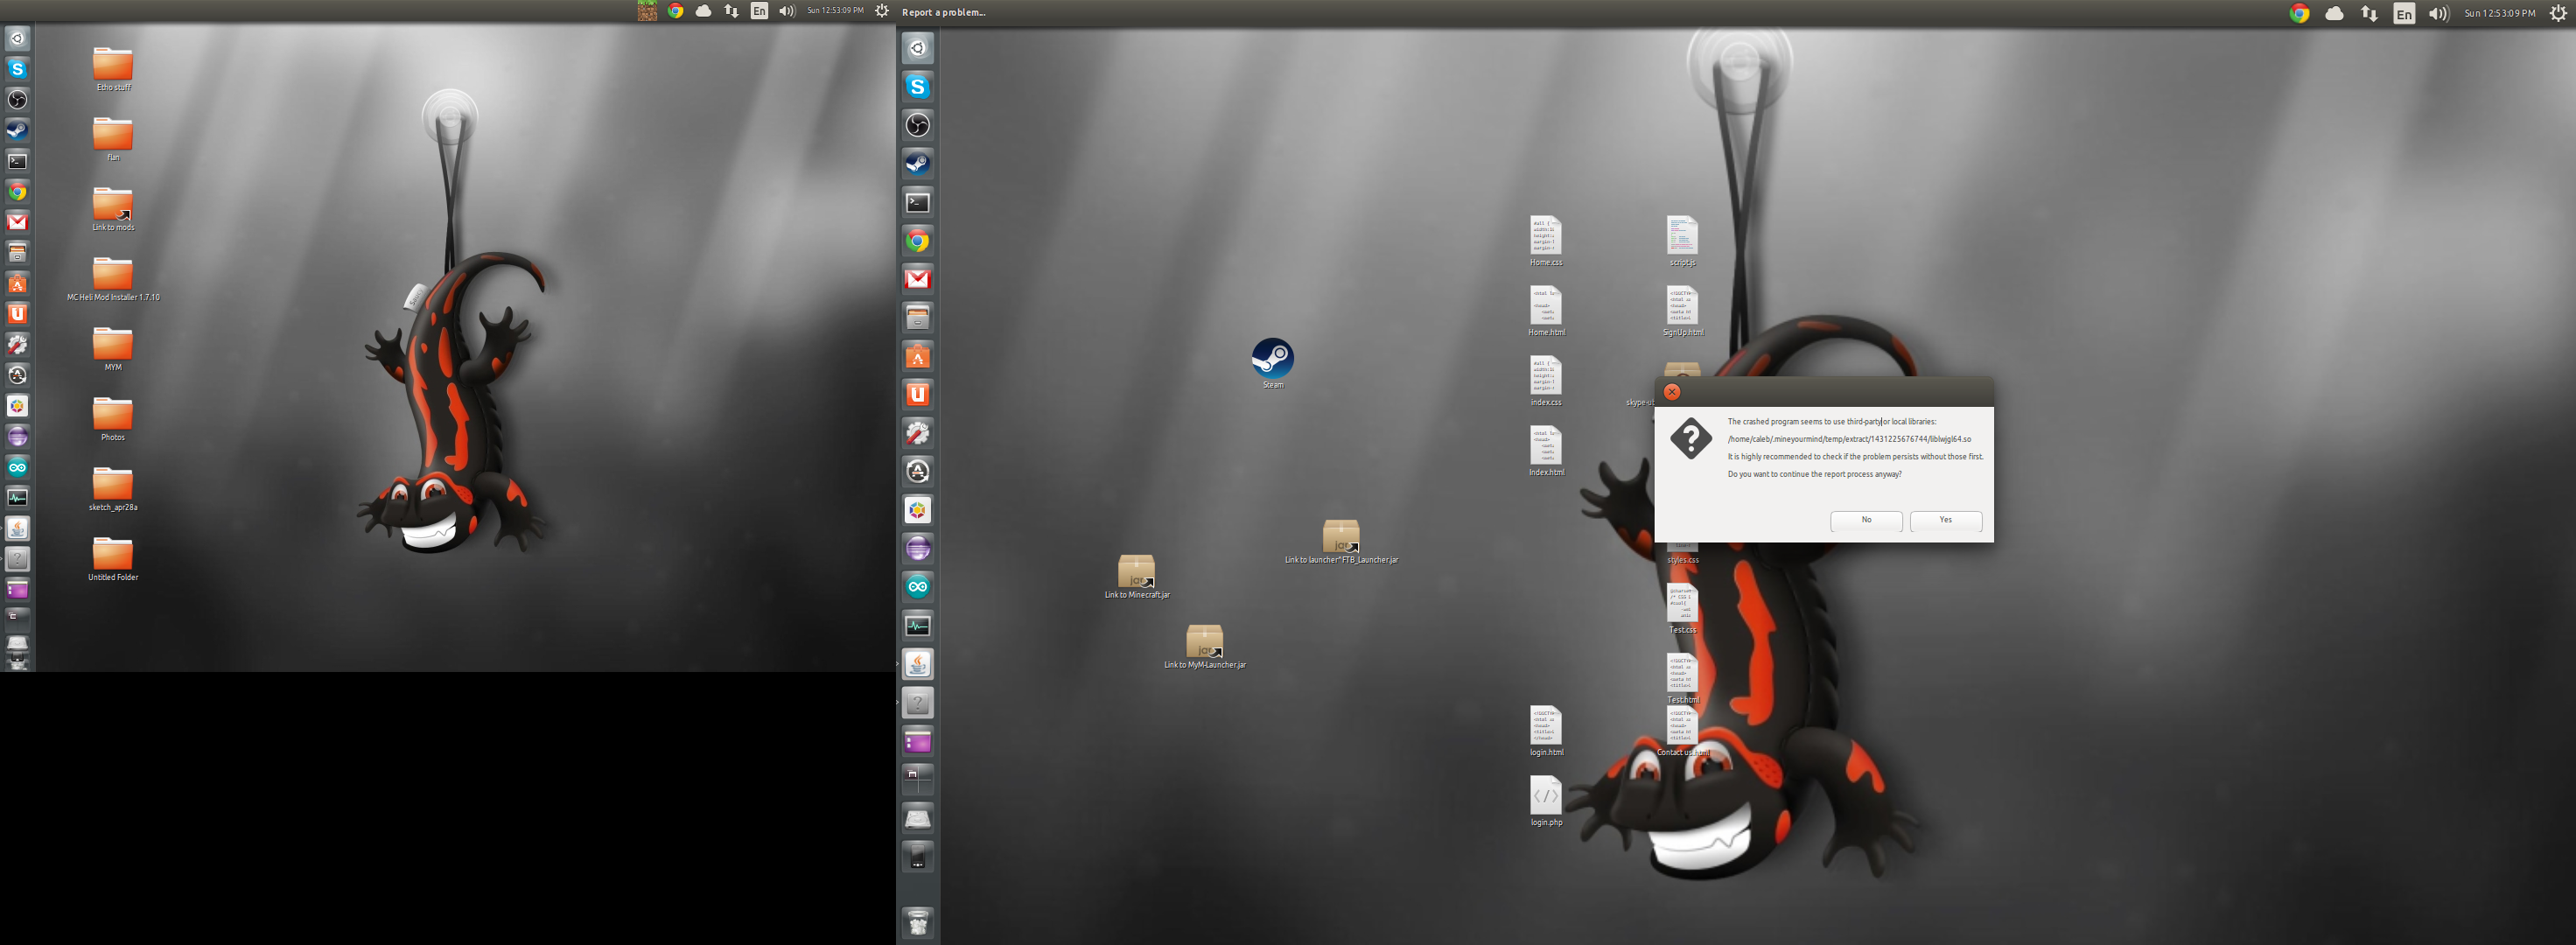Open Ubuntu Dash on the right monitor launcher
This screenshot has height=945, width=2576.
[918, 48]
